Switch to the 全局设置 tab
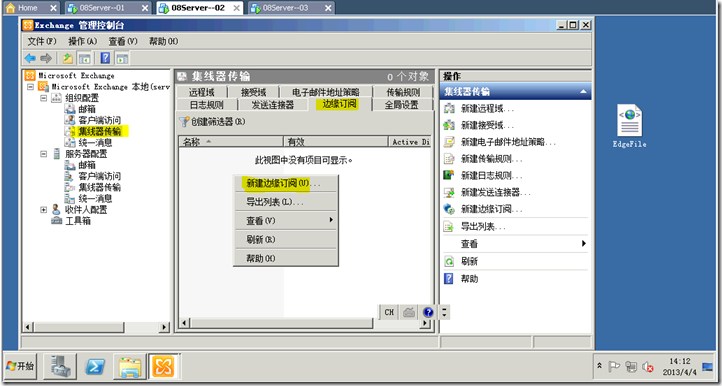 click(x=402, y=105)
